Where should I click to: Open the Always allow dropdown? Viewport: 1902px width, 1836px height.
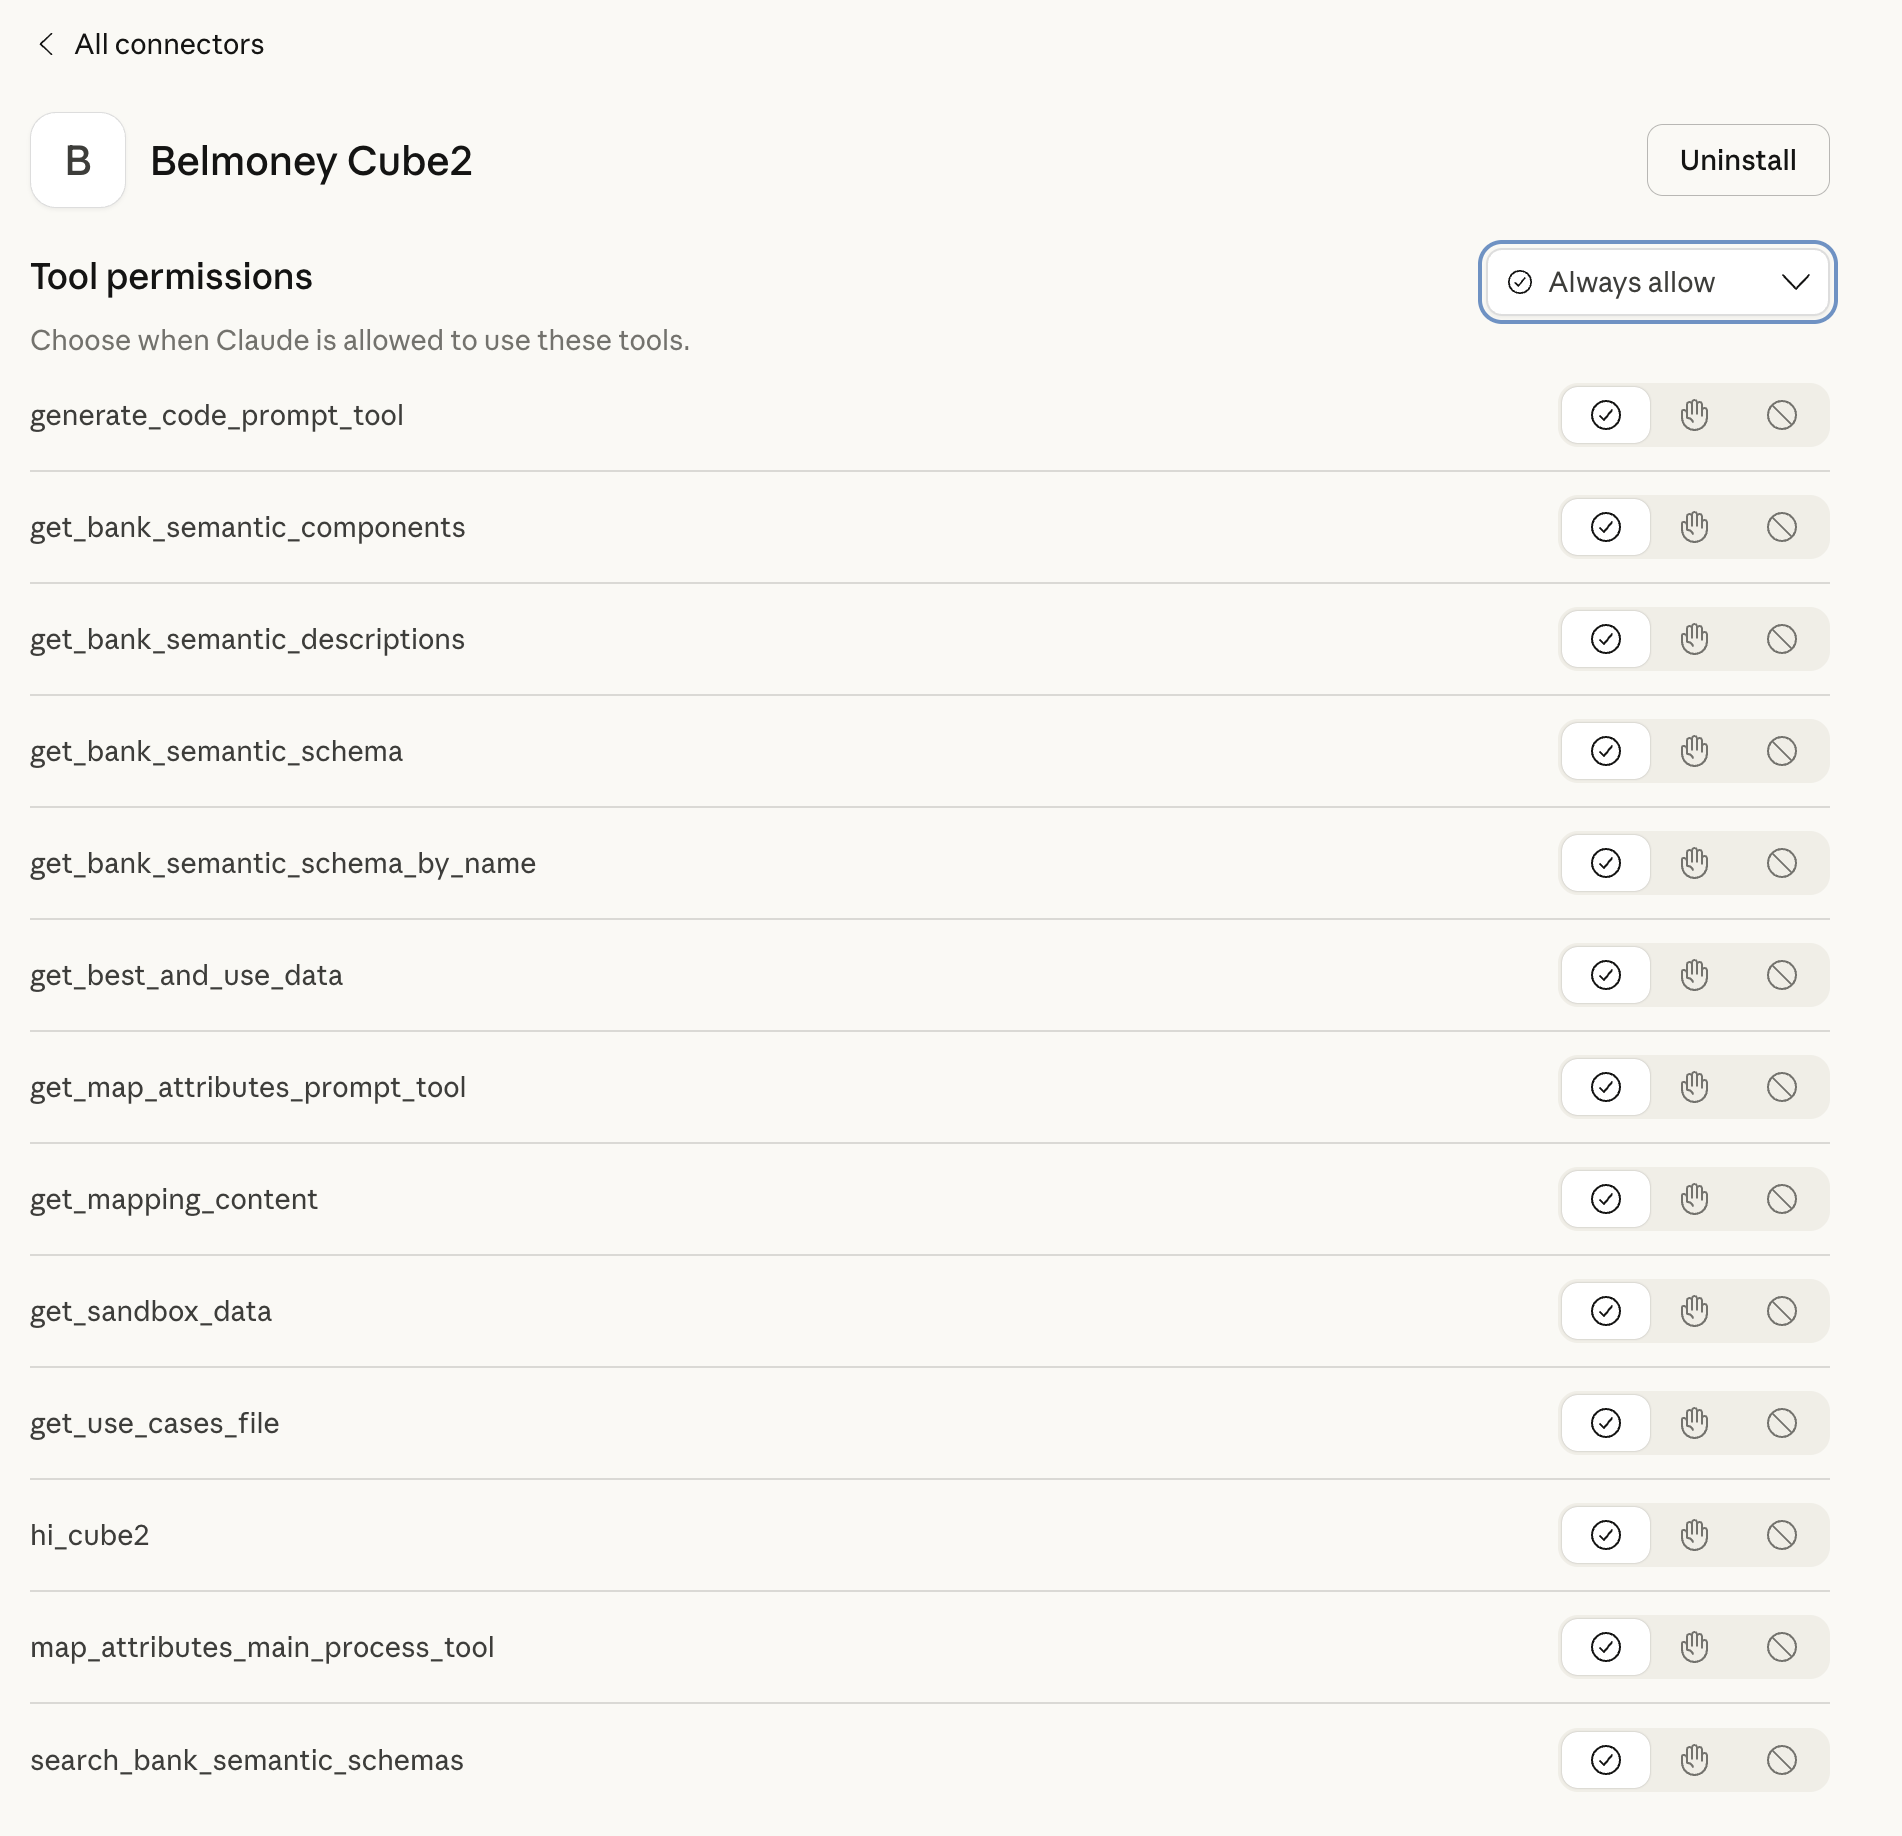tap(1655, 282)
